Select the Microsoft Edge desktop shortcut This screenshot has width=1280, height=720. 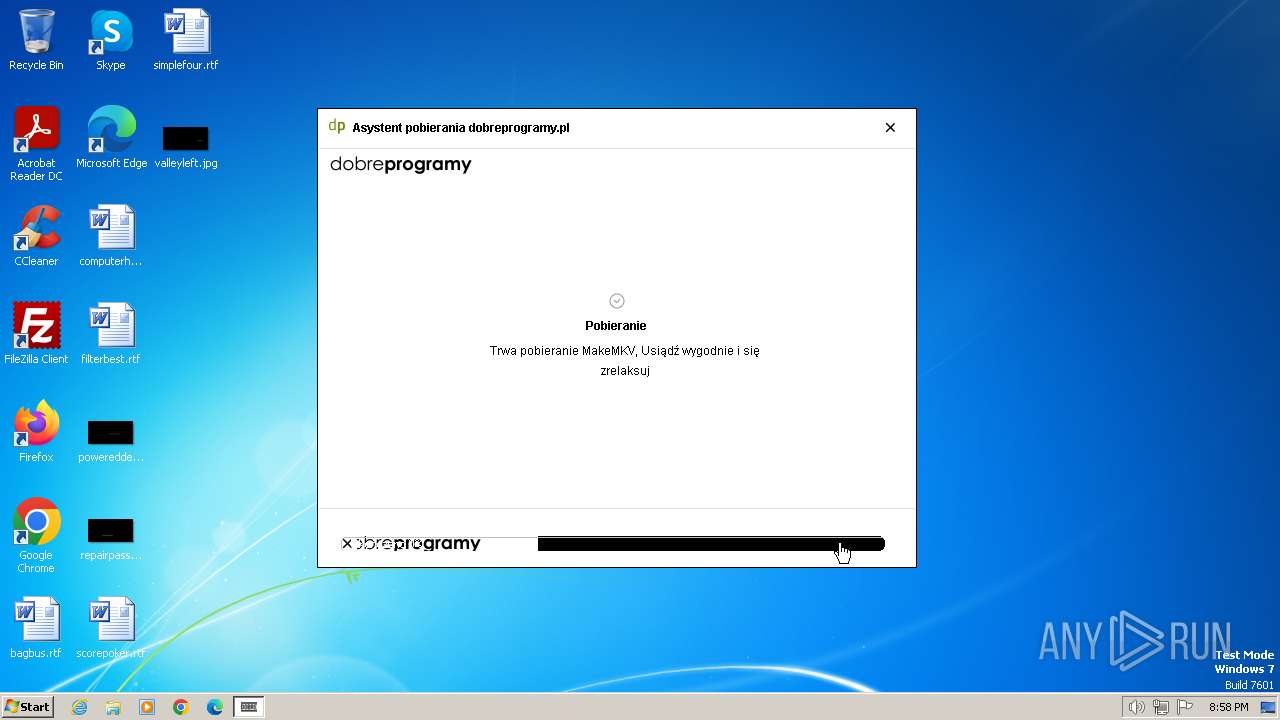pyautogui.click(x=111, y=139)
